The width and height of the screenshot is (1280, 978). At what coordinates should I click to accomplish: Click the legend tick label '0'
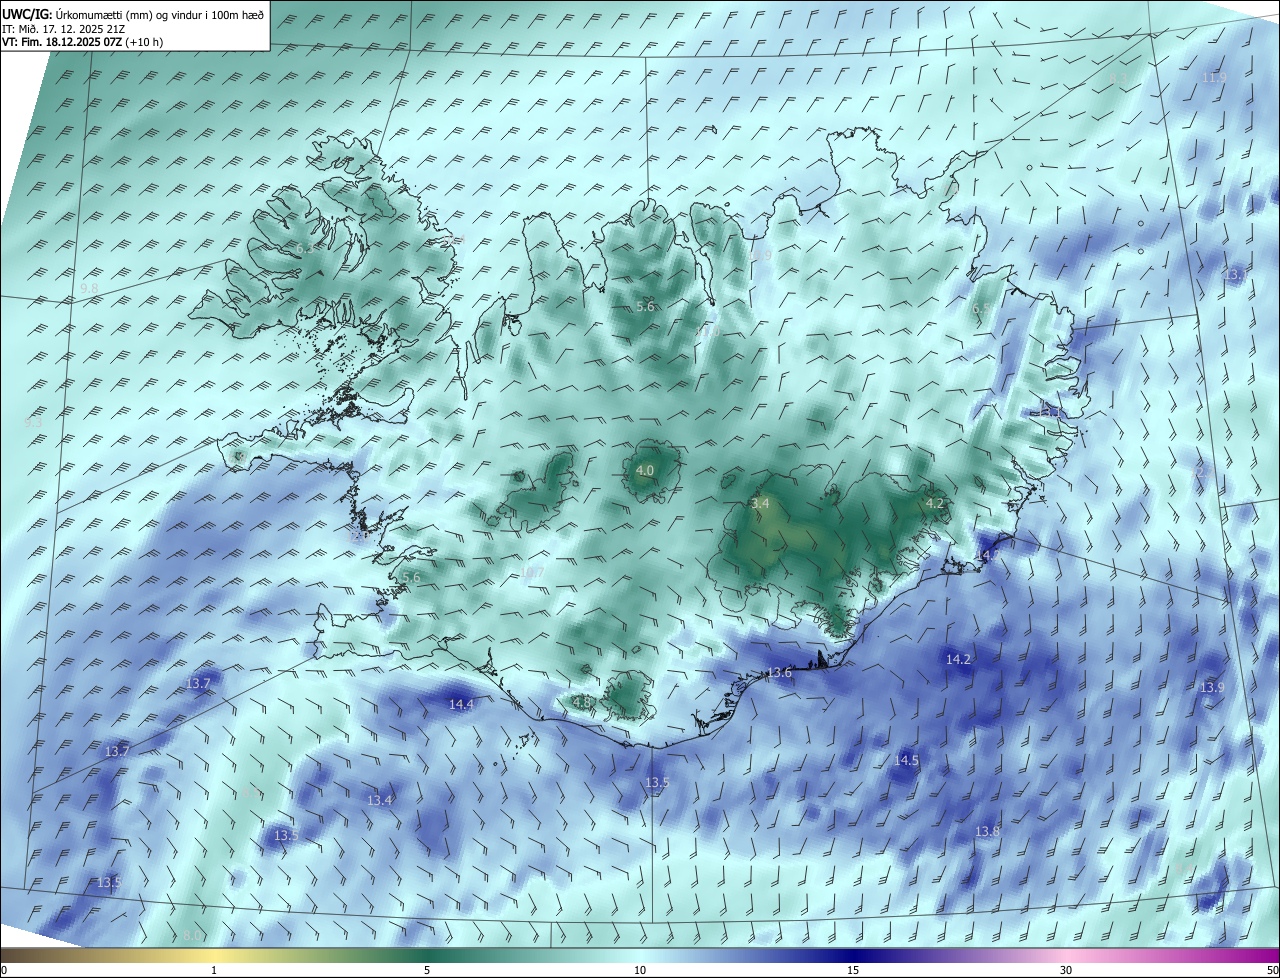tap(4, 970)
